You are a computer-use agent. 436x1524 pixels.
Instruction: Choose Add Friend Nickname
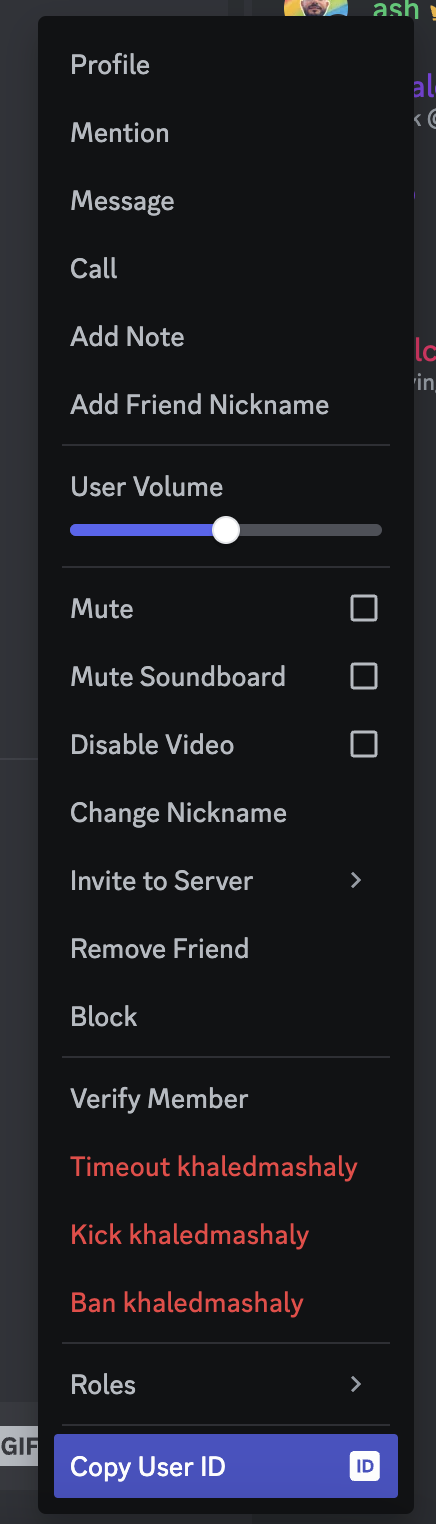point(226,405)
